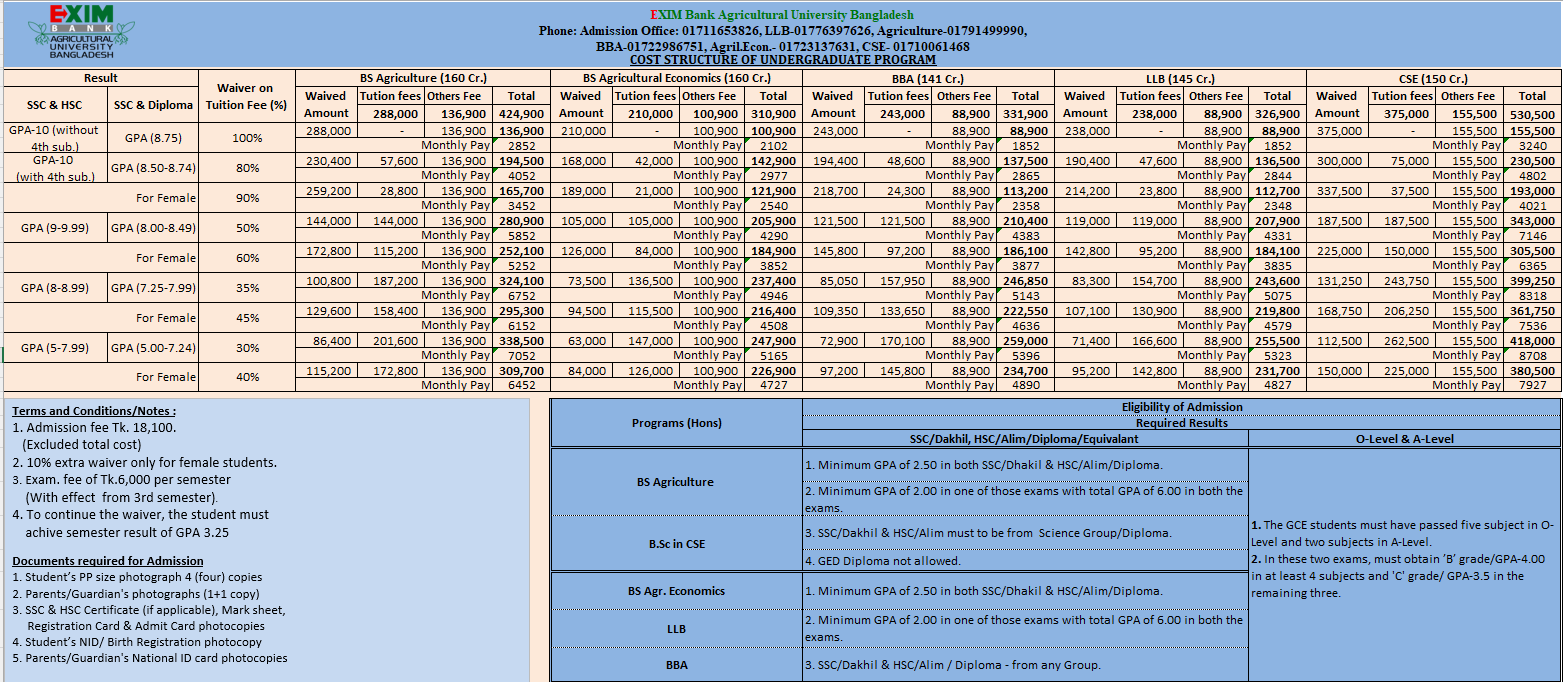Select the 'GPA (7.25-7.99)' cell
Screen dimensions: 1563x682
point(152,288)
